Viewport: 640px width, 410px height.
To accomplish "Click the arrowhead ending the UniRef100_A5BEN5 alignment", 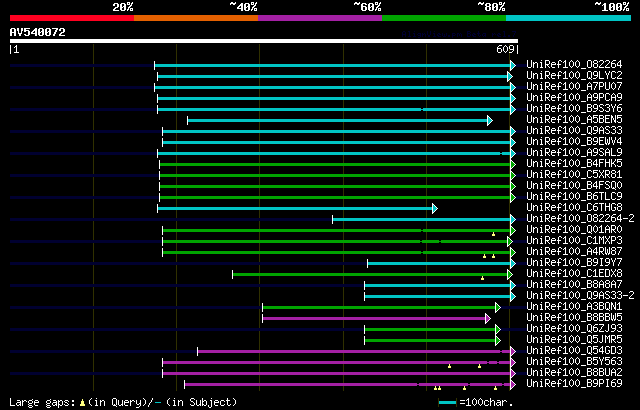I will [490, 120].
